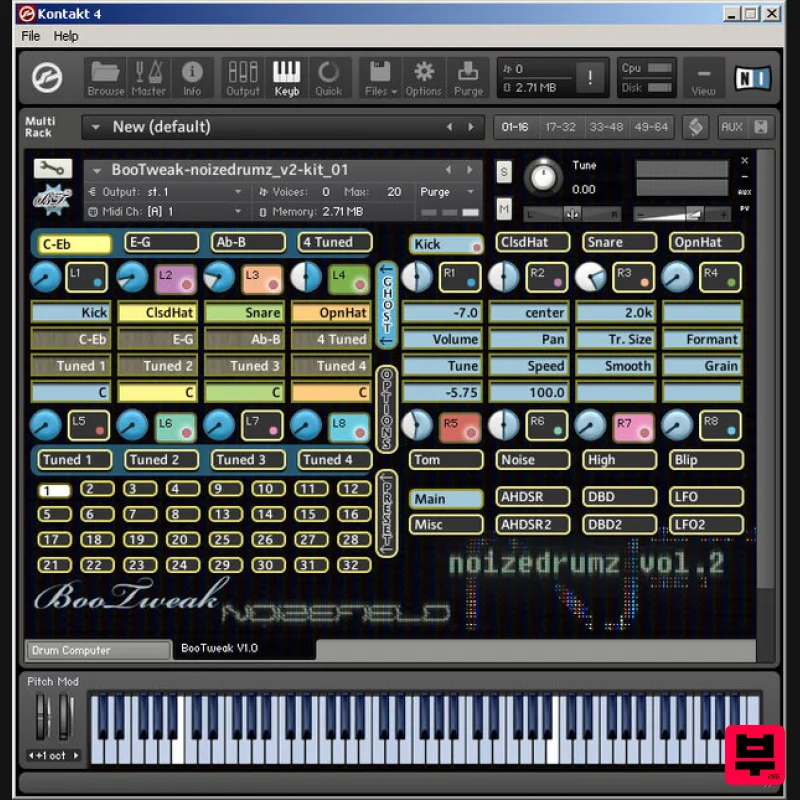Select the 4 Tuned button
This screenshot has width=800, height=800.
[335, 242]
